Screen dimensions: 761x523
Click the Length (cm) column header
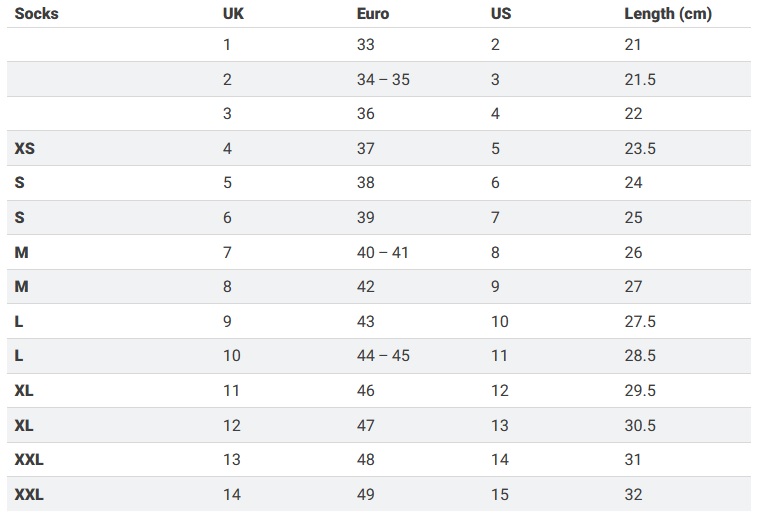click(667, 14)
